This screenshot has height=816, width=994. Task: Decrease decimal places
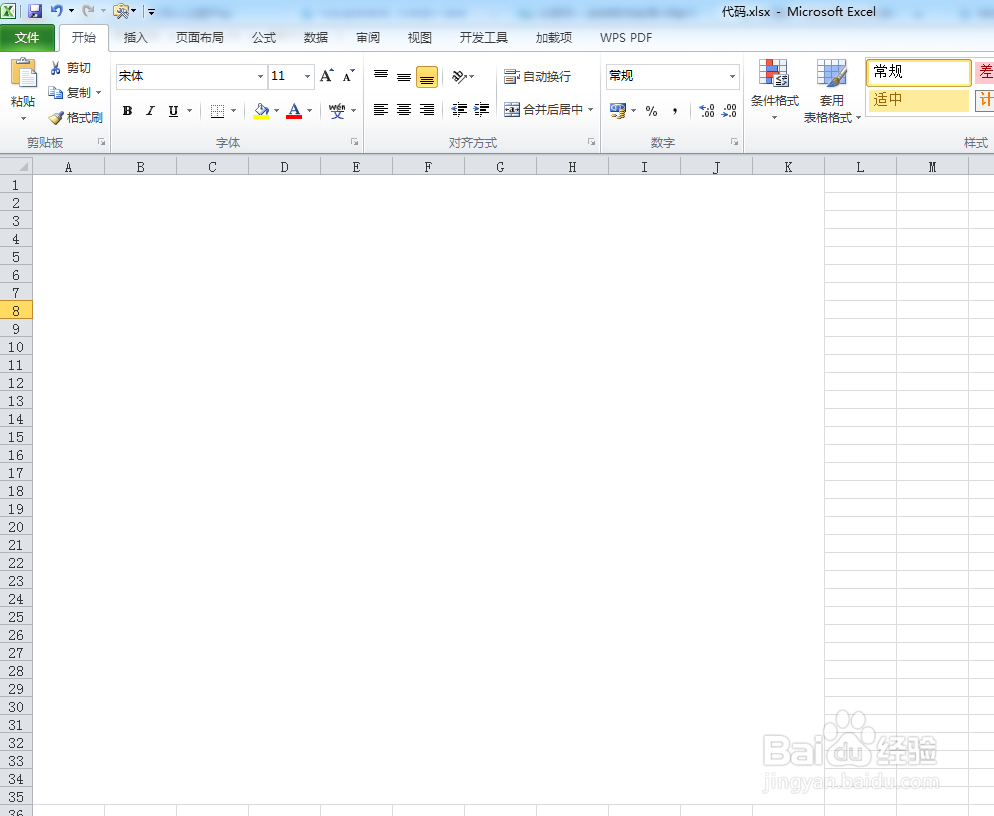tap(729, 111)
